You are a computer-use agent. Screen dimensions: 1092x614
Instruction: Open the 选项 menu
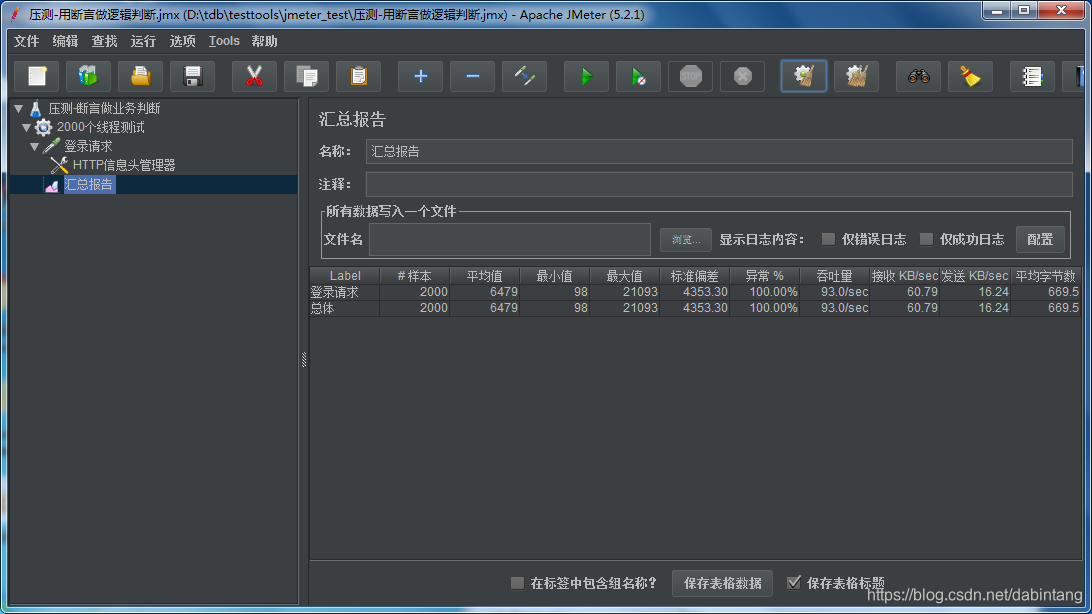[182, 41]
